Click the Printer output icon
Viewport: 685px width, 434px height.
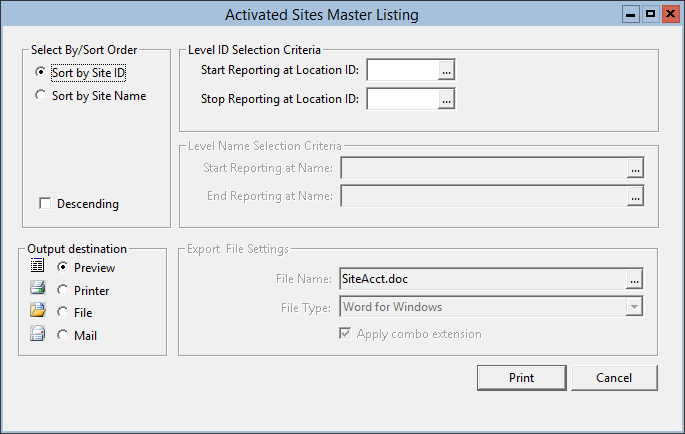pyautogui.click(x=37, y=290)
